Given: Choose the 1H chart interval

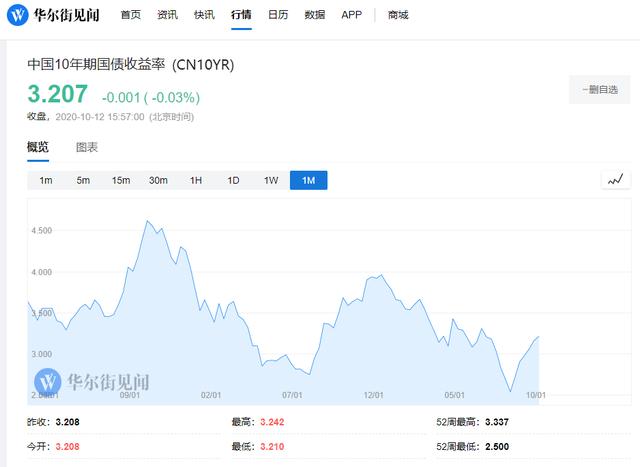Looking at the screenshot, I should pos(196,180).
